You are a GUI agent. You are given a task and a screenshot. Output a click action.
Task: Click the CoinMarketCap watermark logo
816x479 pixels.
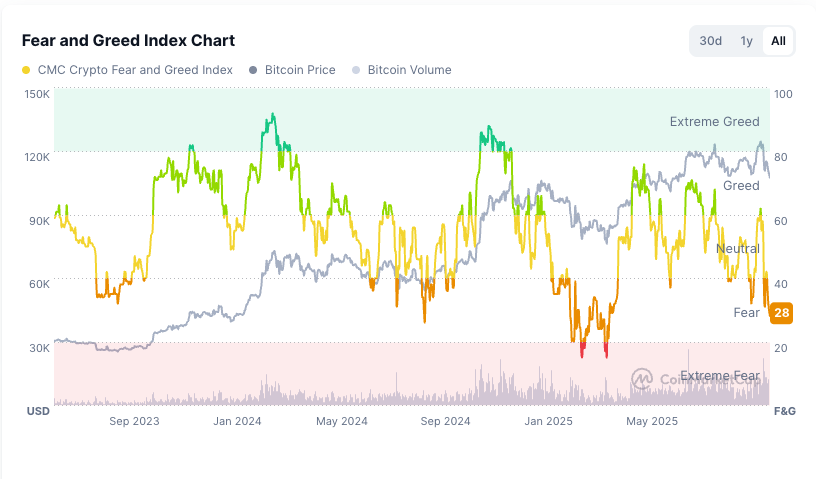[x=642, y=379]
